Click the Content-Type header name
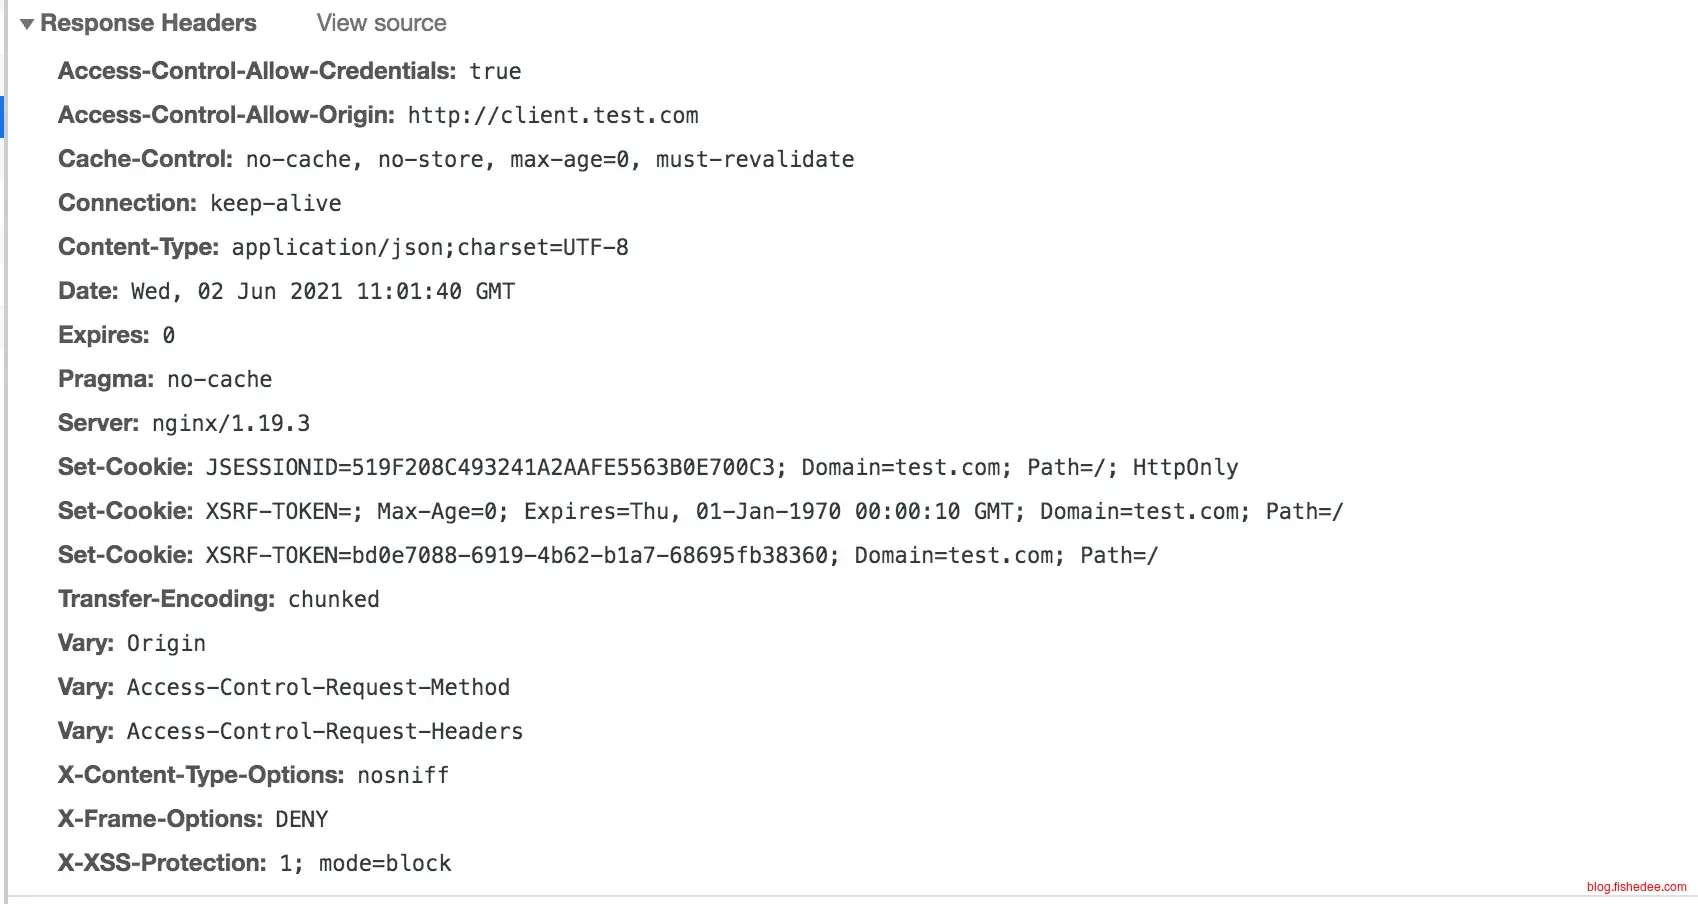This screenshot has width=1698, height=904. point(138,247)
